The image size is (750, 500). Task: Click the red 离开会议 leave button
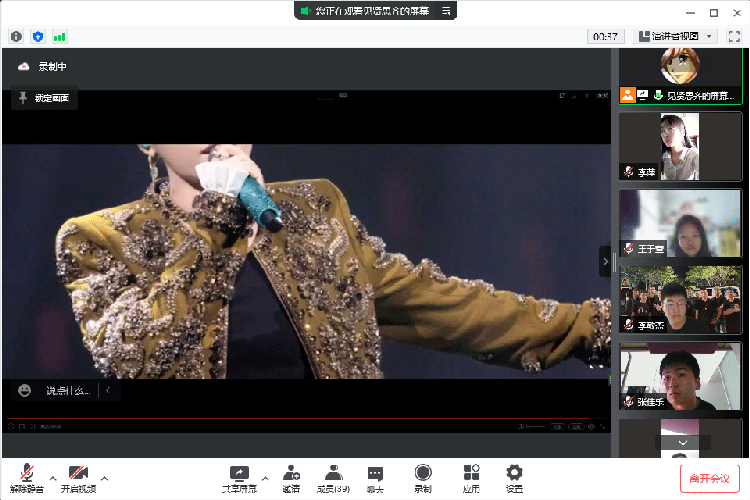click(x=709, y=478)
